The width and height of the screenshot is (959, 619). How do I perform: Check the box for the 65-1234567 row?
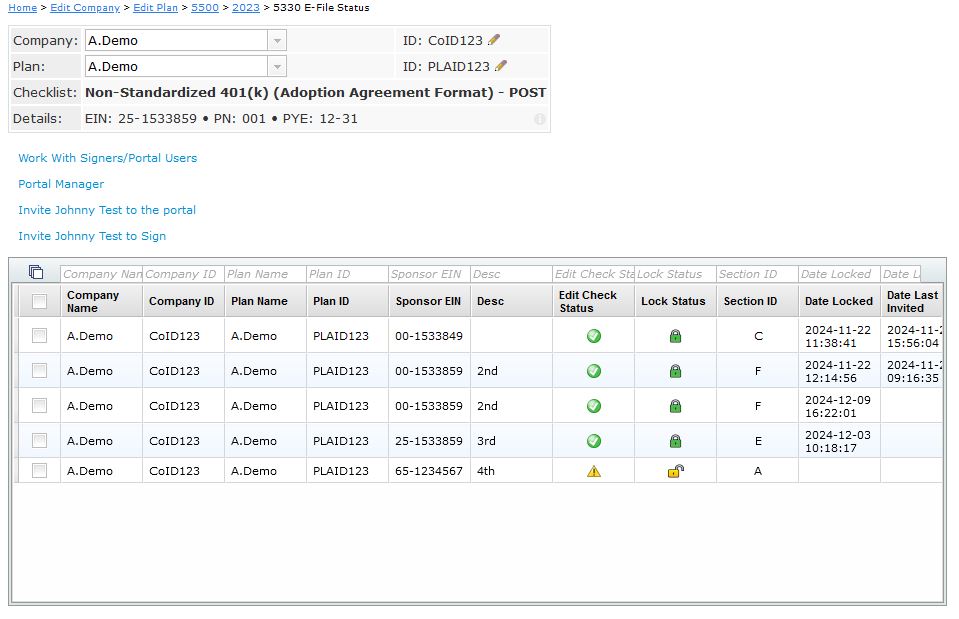click(39, 471)
